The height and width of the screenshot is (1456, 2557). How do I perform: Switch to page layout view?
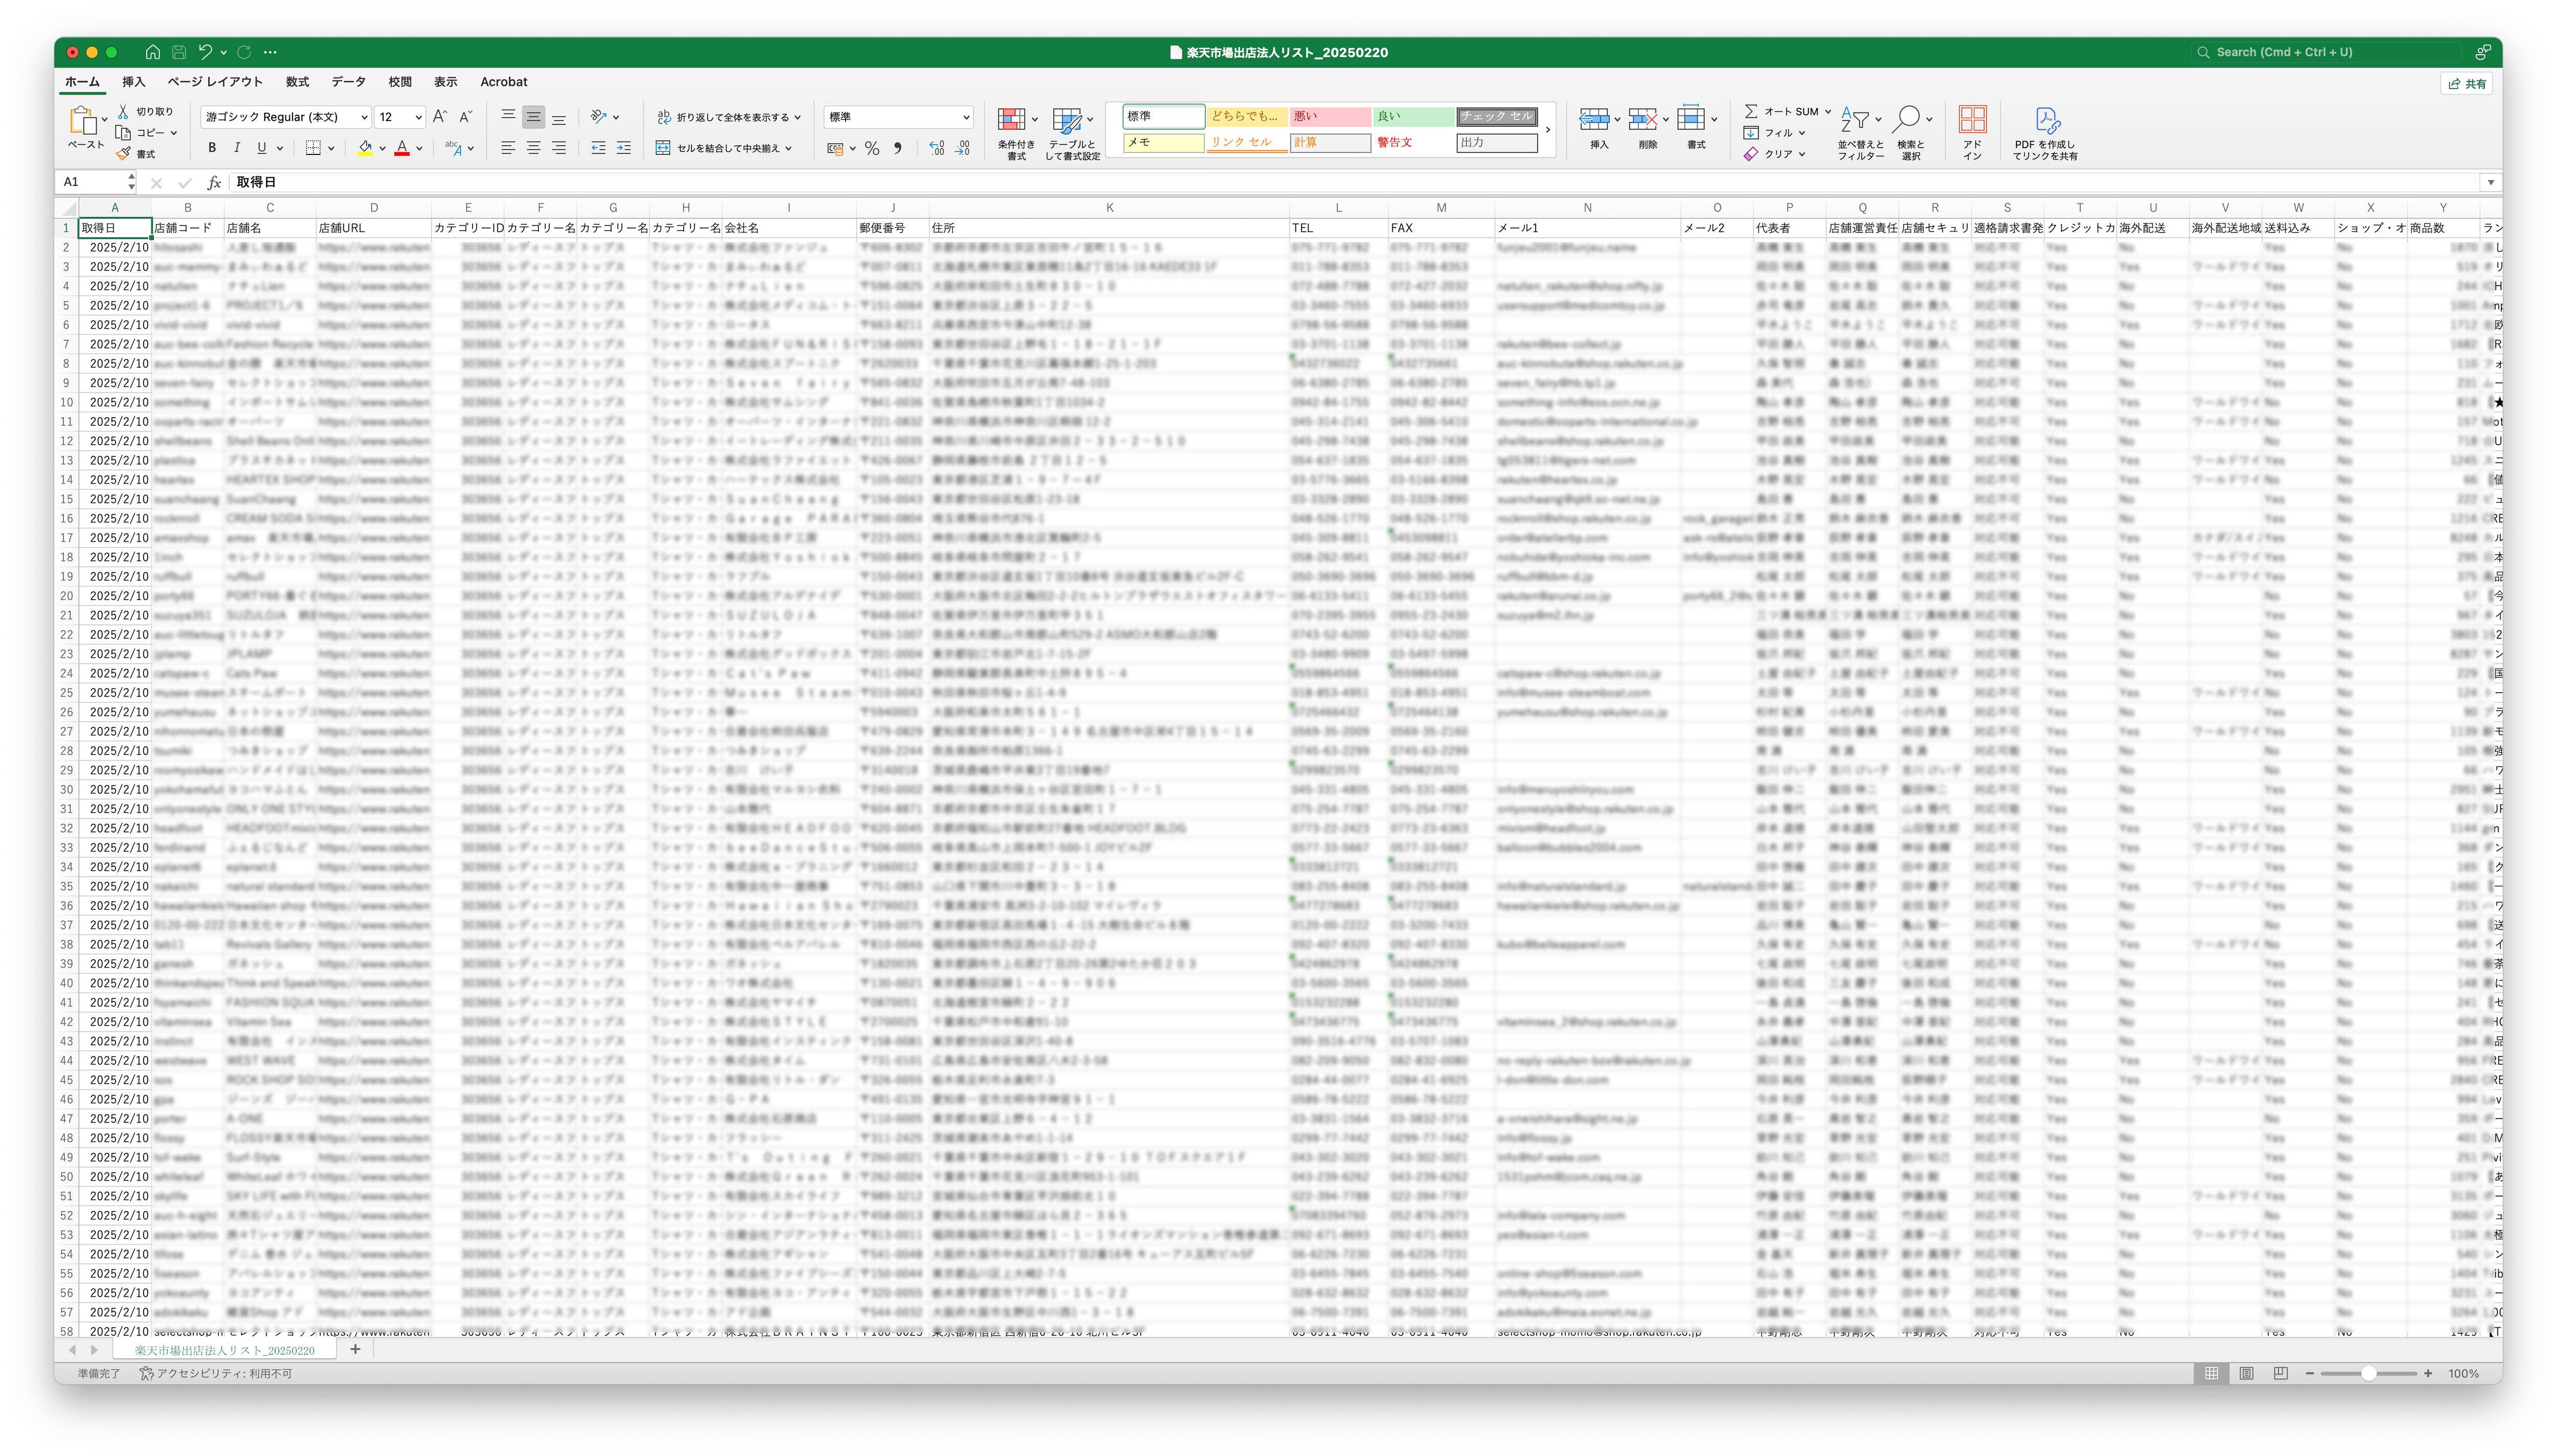tap(2246, 1374)
